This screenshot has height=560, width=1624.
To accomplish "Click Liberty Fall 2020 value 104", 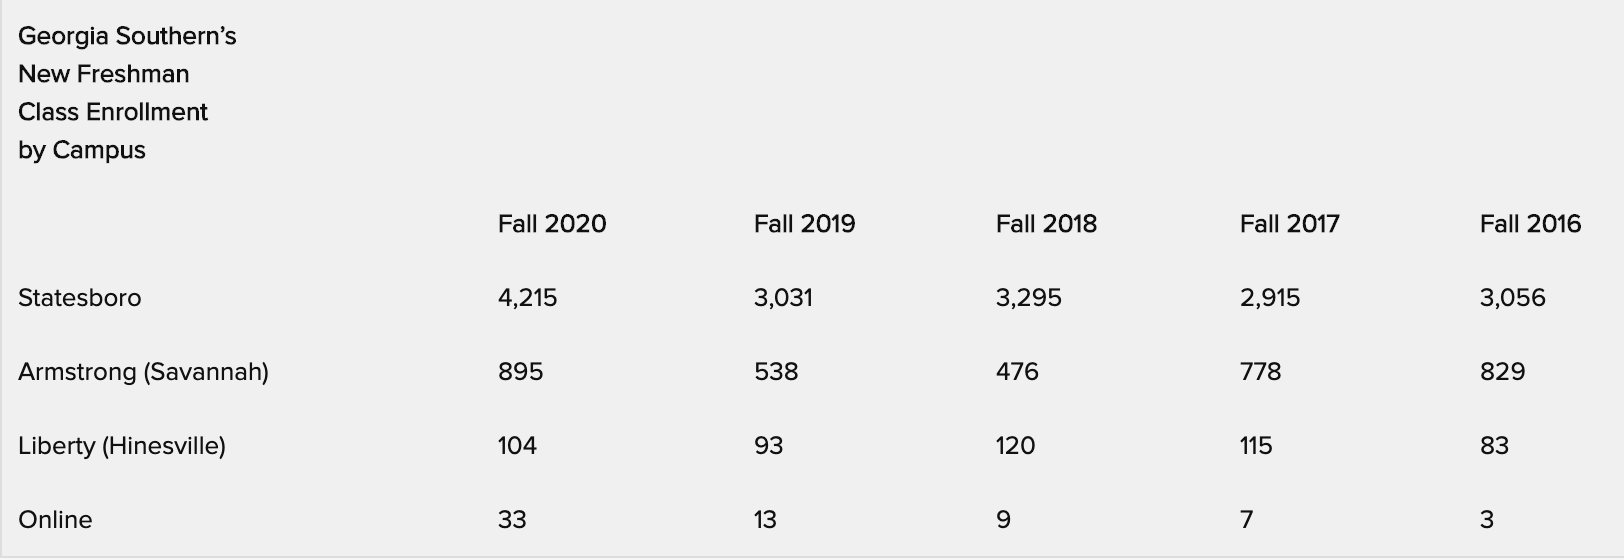I will pyautogui.click(x=517, y=446).
